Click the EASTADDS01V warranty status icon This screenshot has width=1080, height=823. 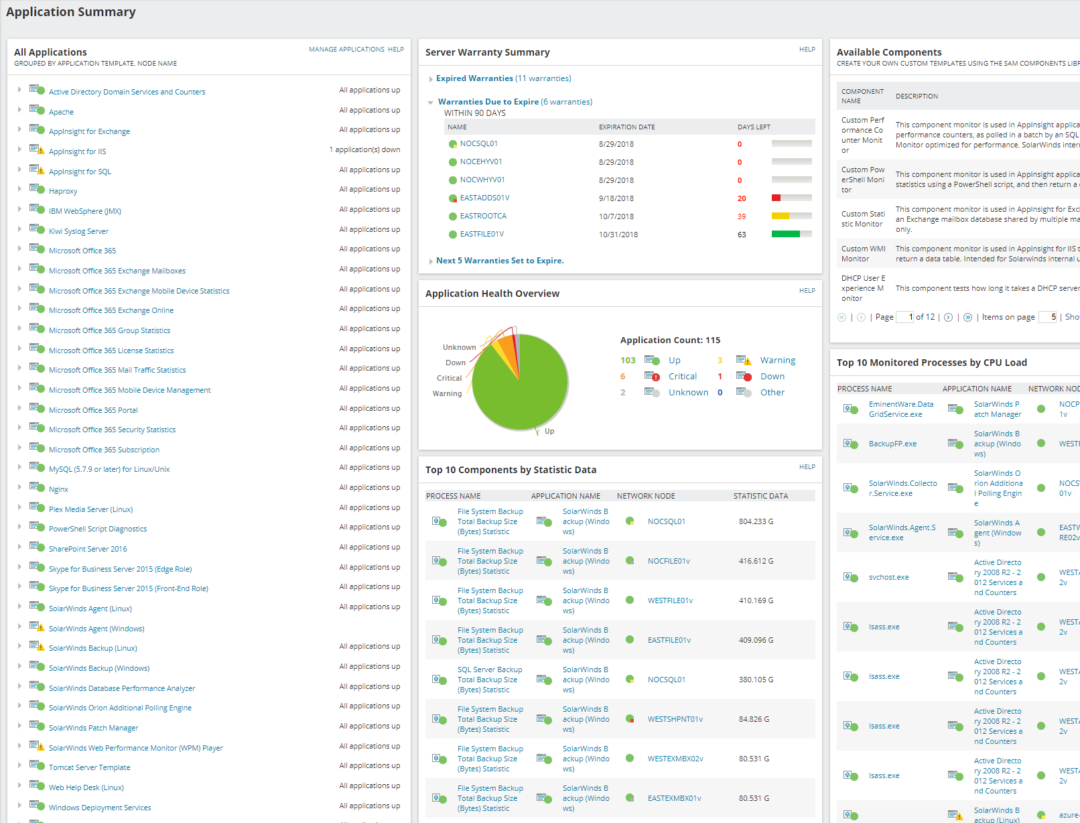(x=453, y=198)
